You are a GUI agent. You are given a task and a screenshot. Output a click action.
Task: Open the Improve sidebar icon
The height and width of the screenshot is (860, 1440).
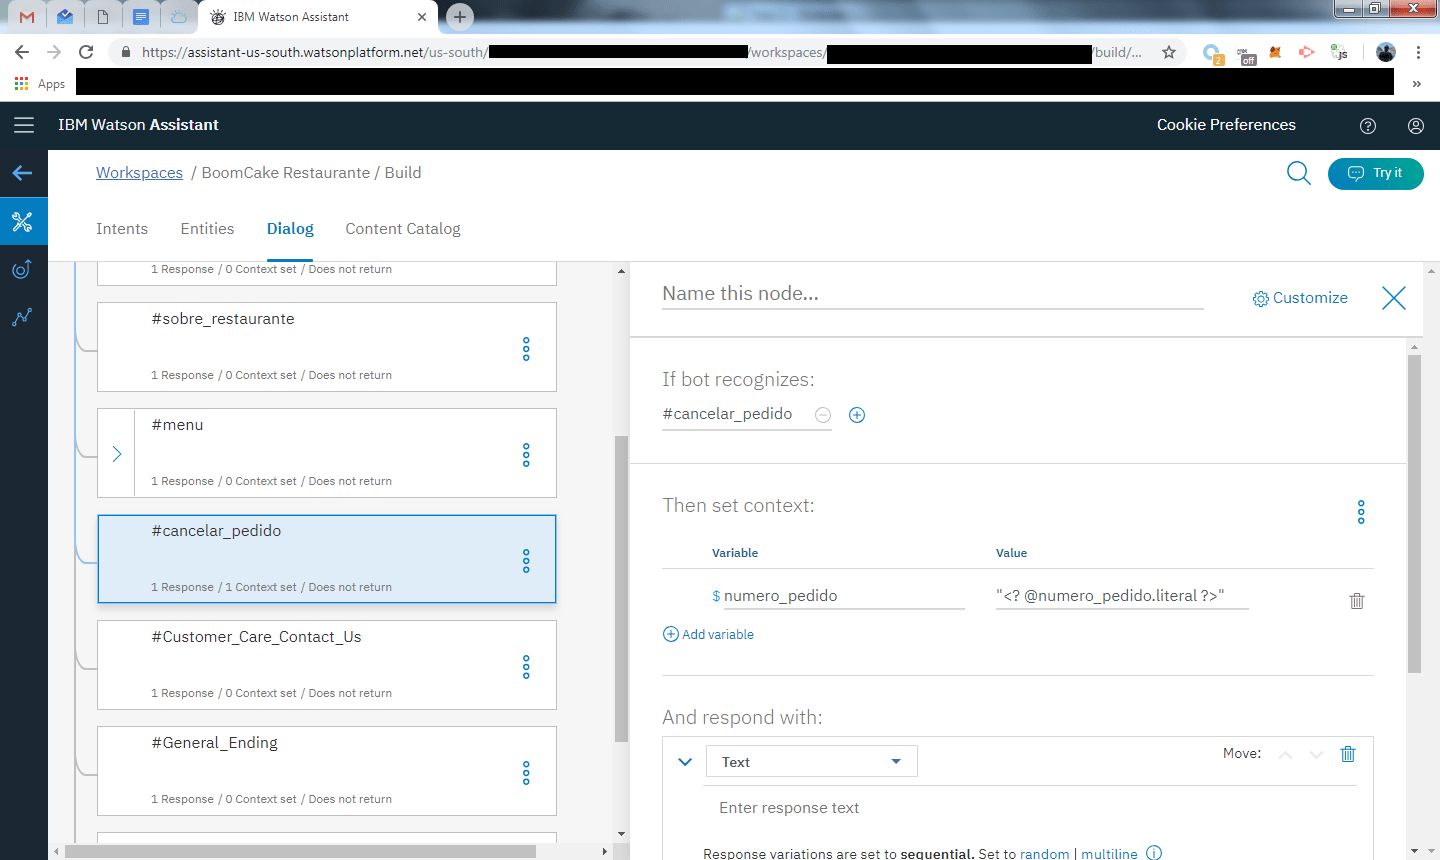(x=22, y=269)
